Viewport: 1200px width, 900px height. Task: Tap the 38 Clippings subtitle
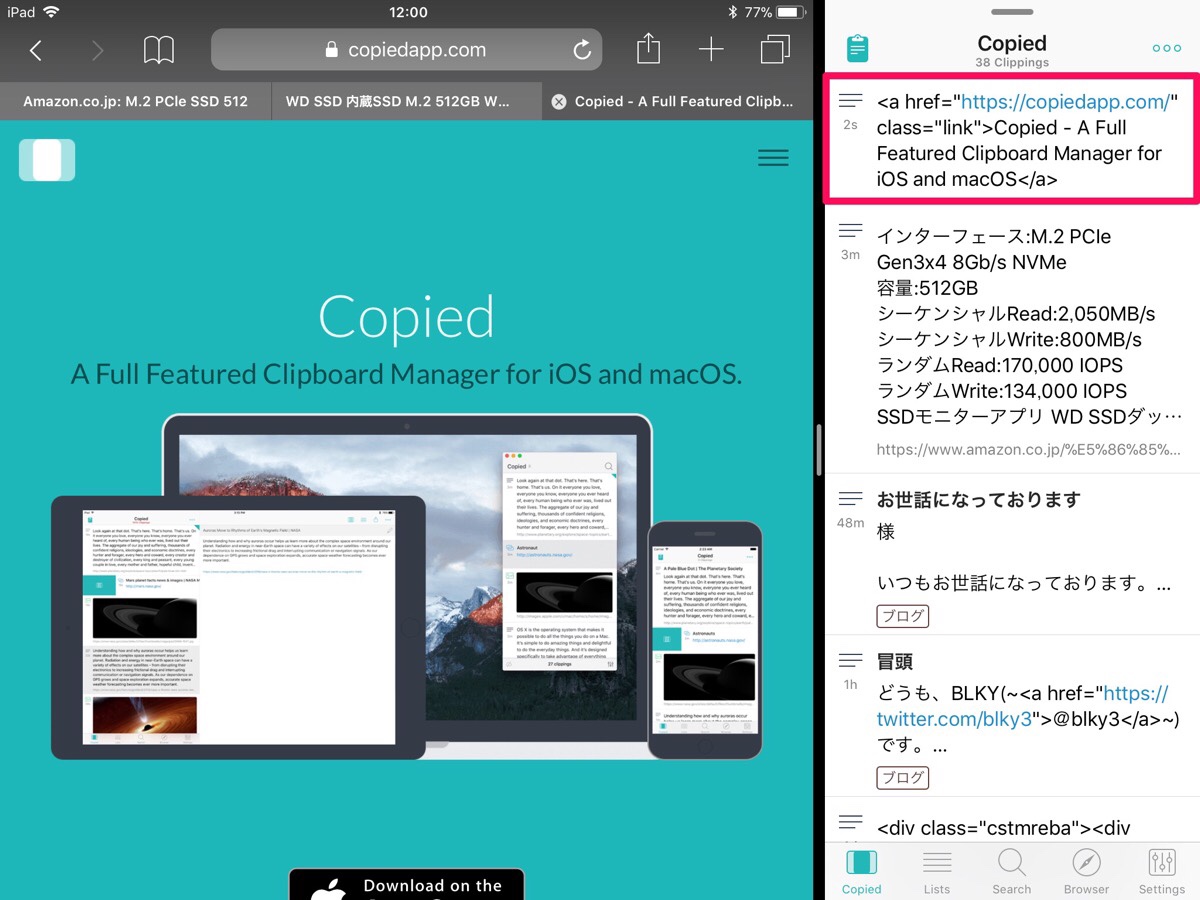[x=1012, y=63]
